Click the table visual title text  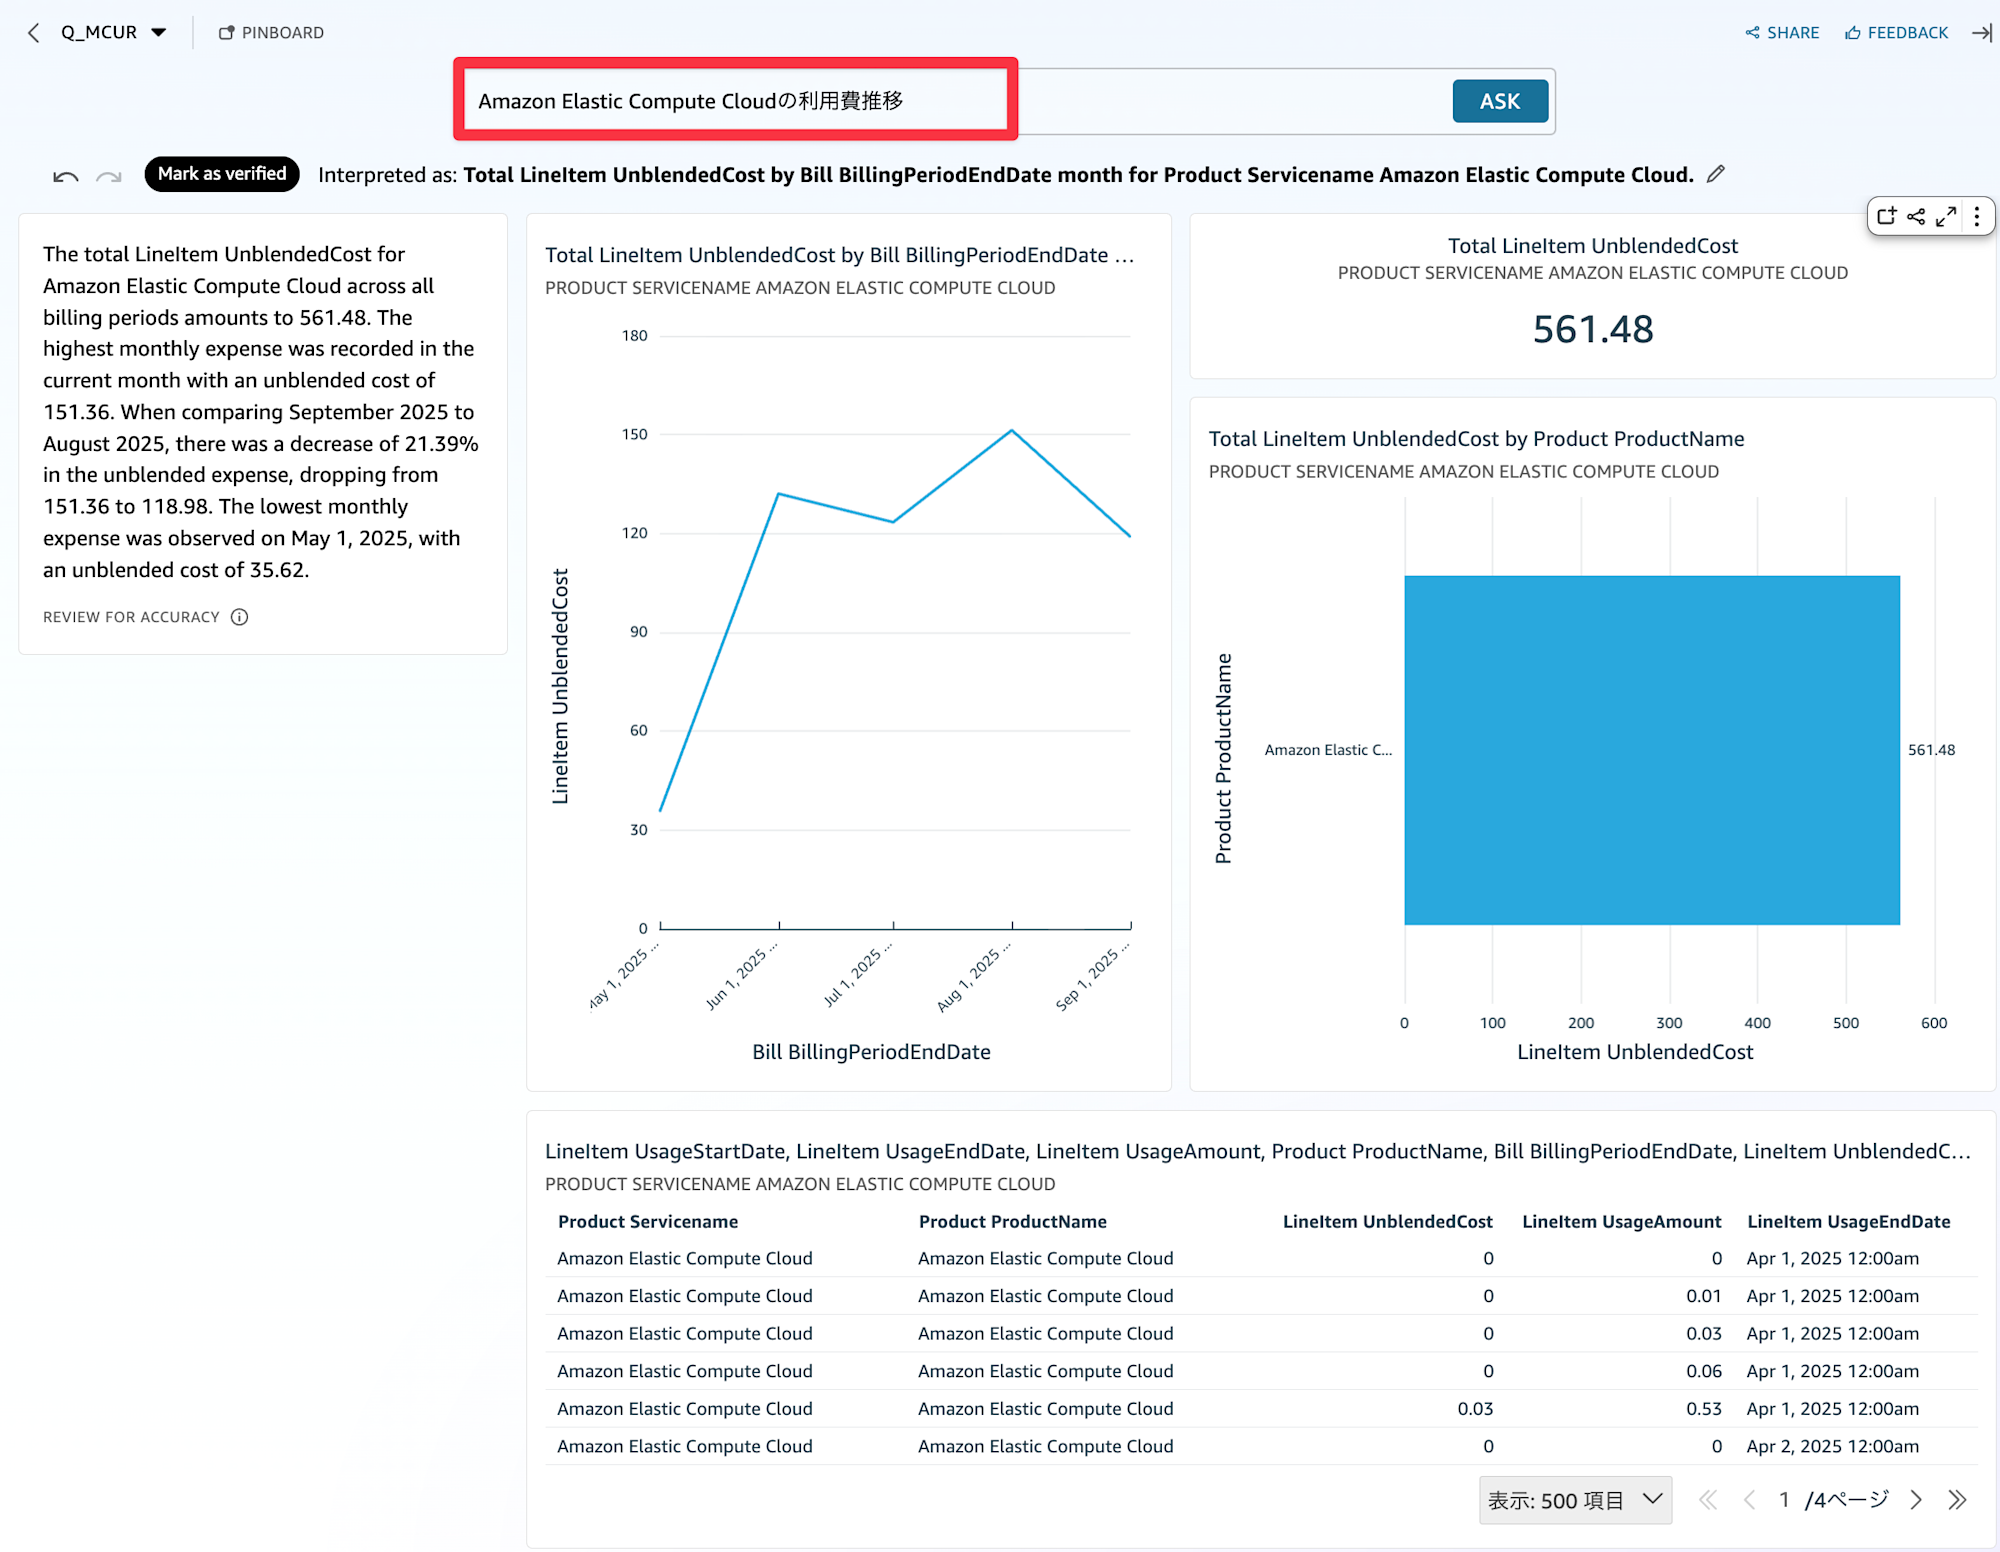click(x=1258, y=1151)
